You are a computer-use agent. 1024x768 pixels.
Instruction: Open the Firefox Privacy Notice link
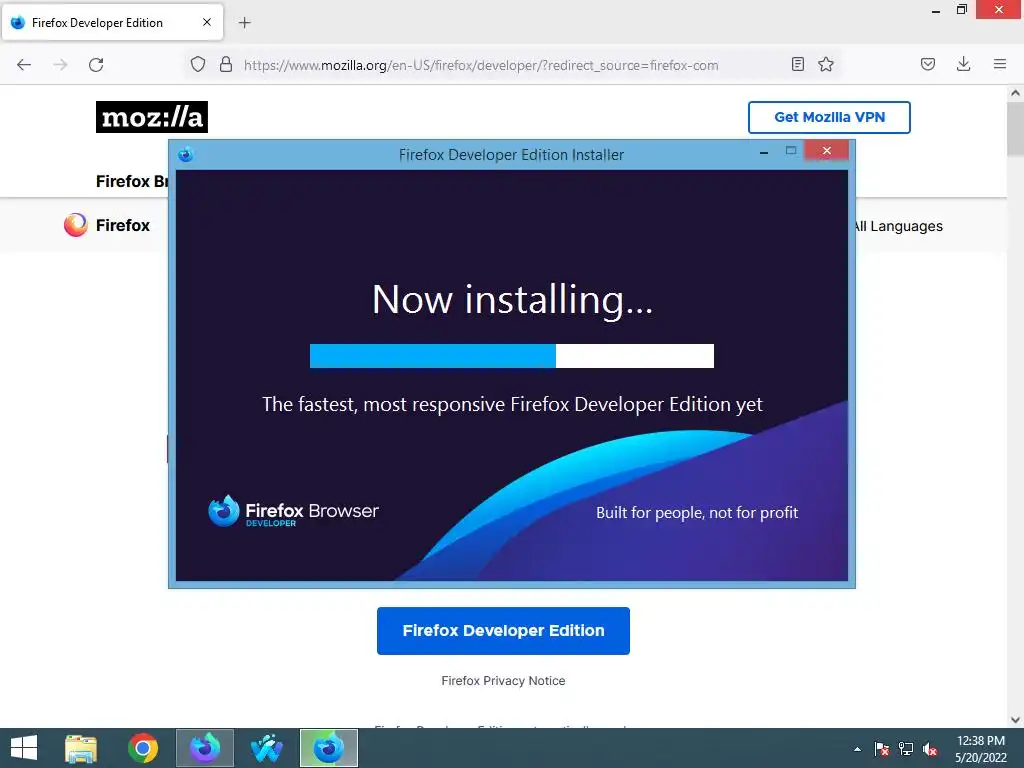tap(504, 680)
